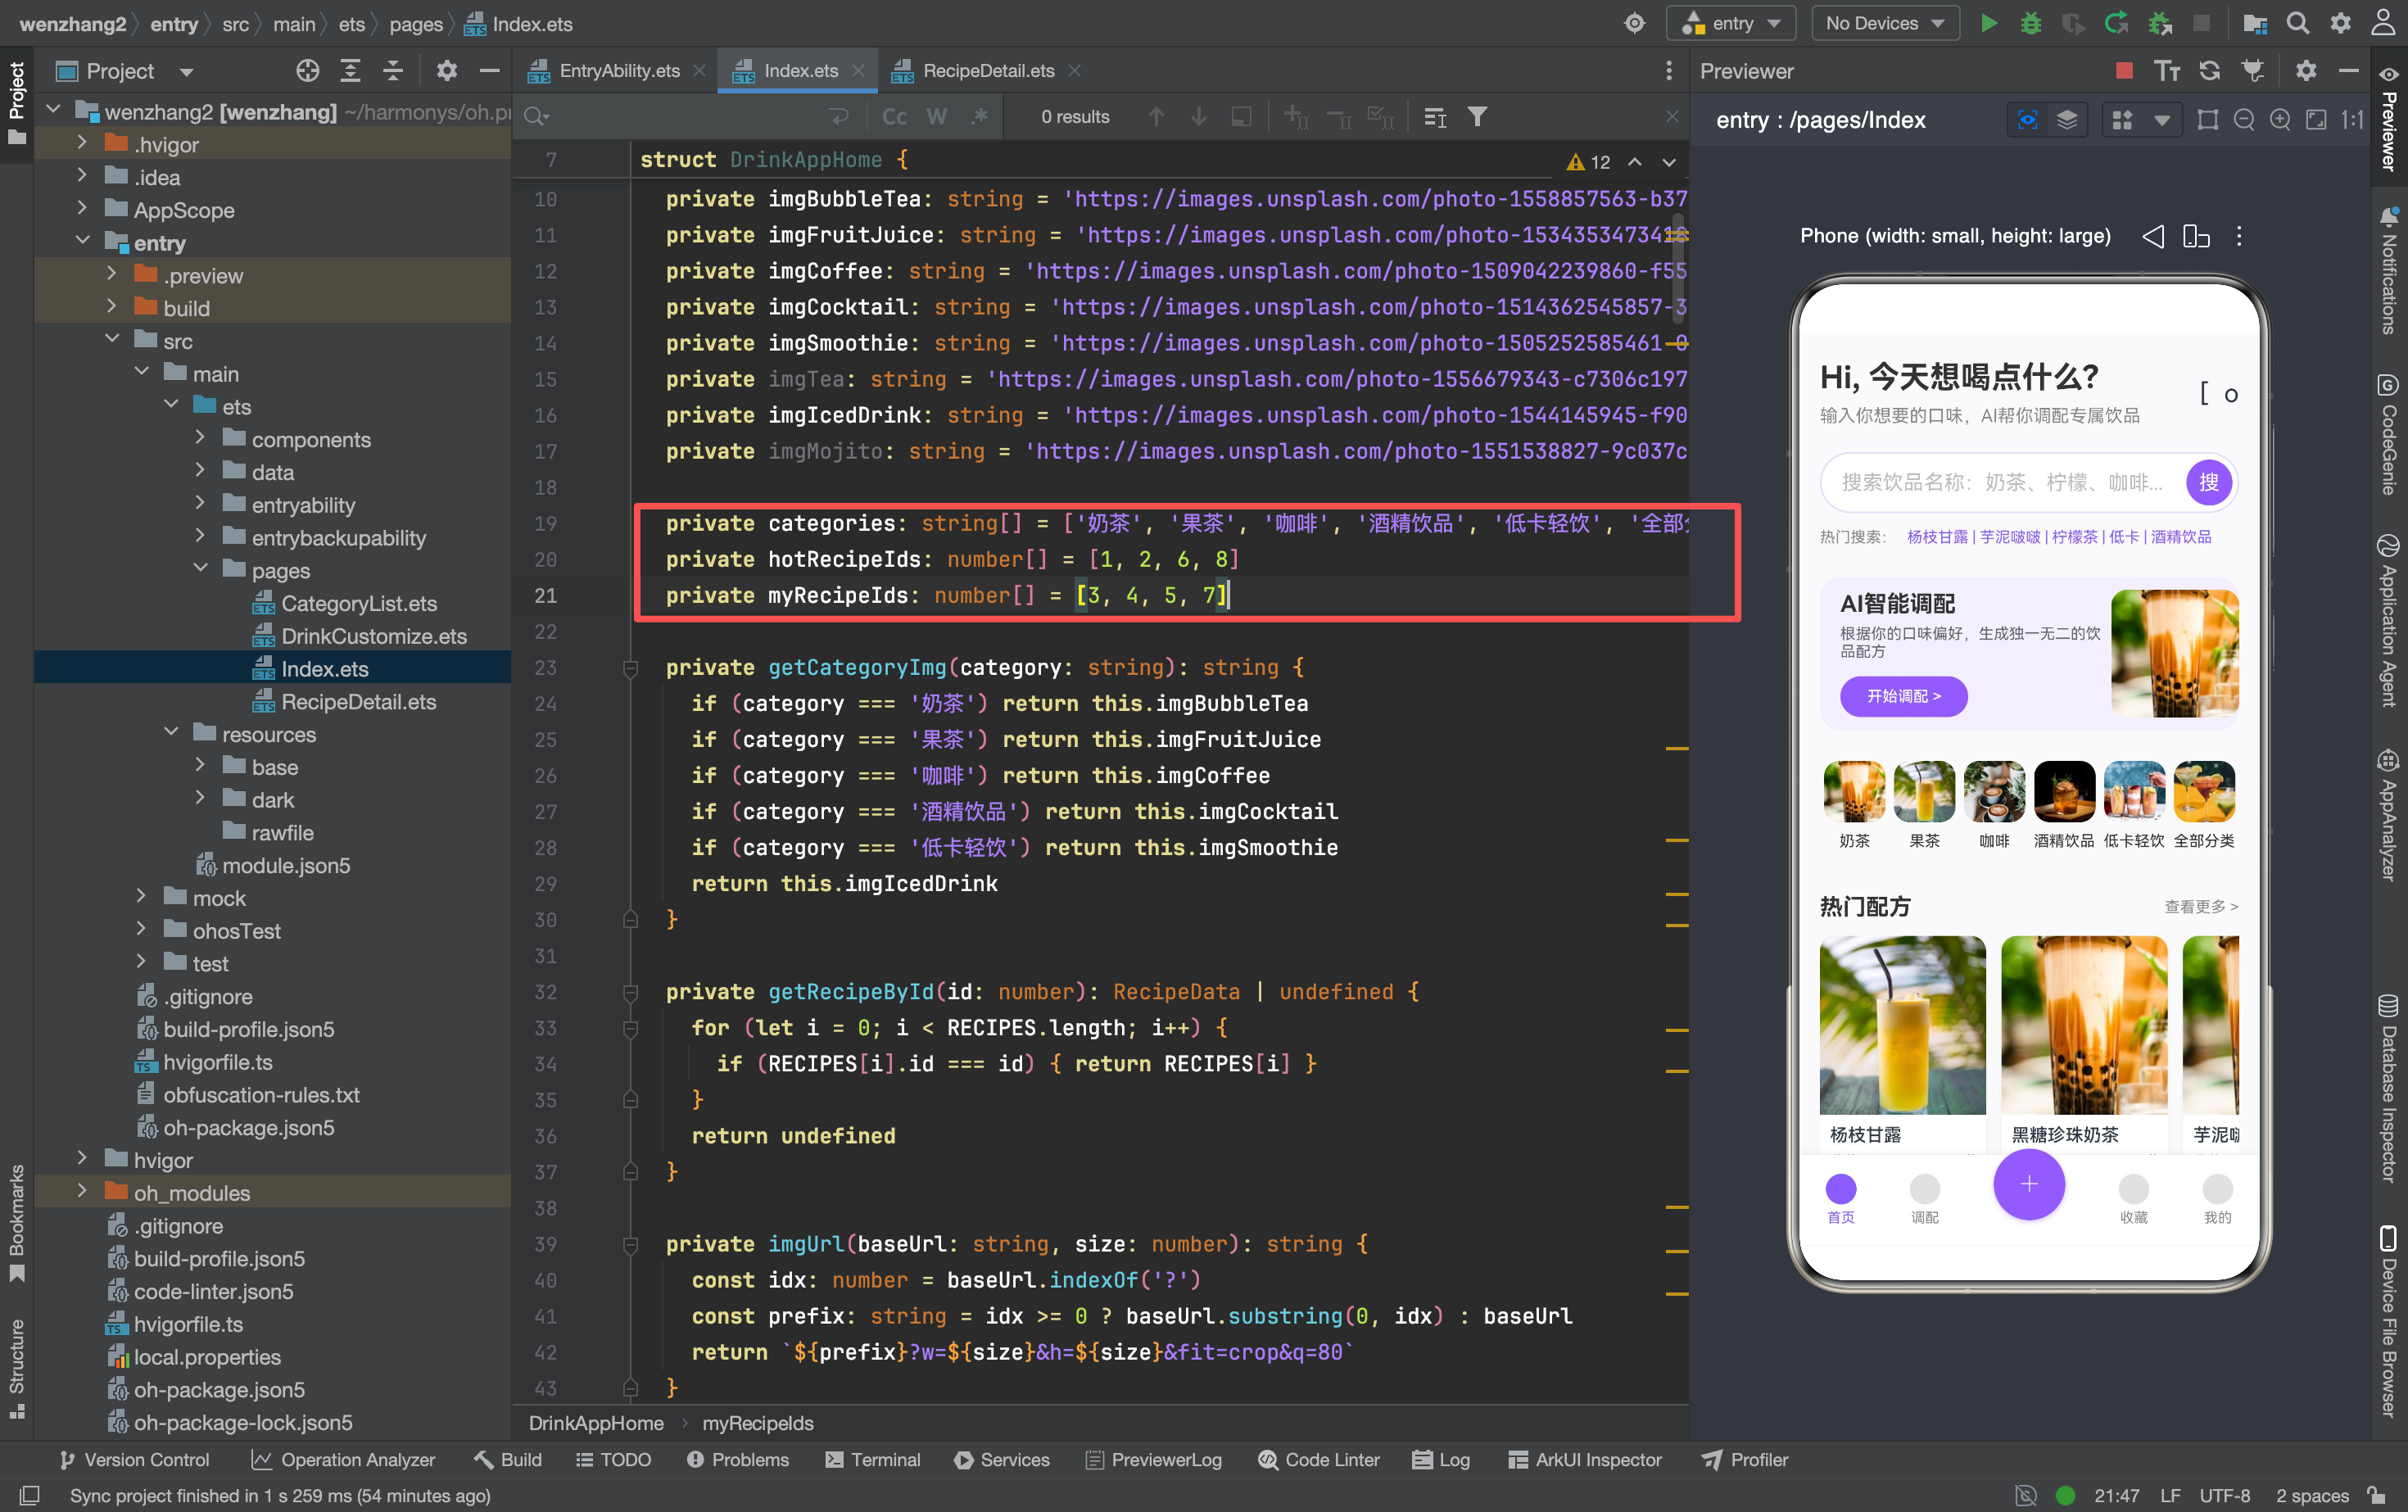
Task: Click the filter search results funnel icon
Action: click(x=1477, y=117)
